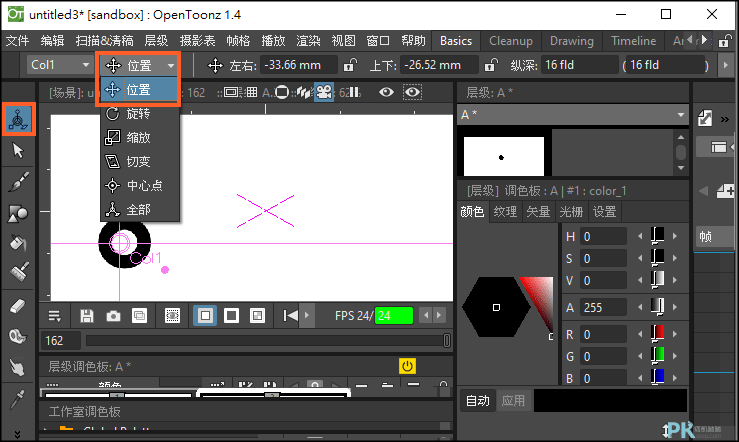Click the green FPS 24 field

click(x=394, y=316)
